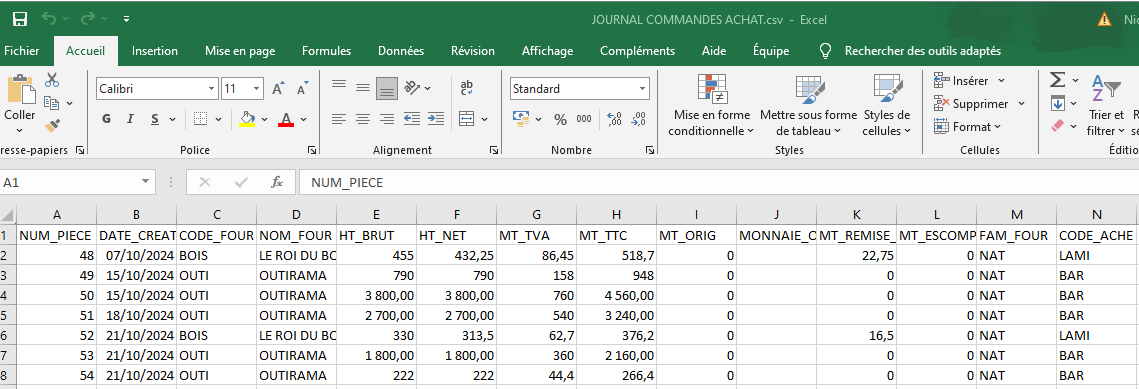This screenshot has height=389, width=1139.
Task: Select cell containing LE ROI DU BC row 2
Action: tap(296, 255)
